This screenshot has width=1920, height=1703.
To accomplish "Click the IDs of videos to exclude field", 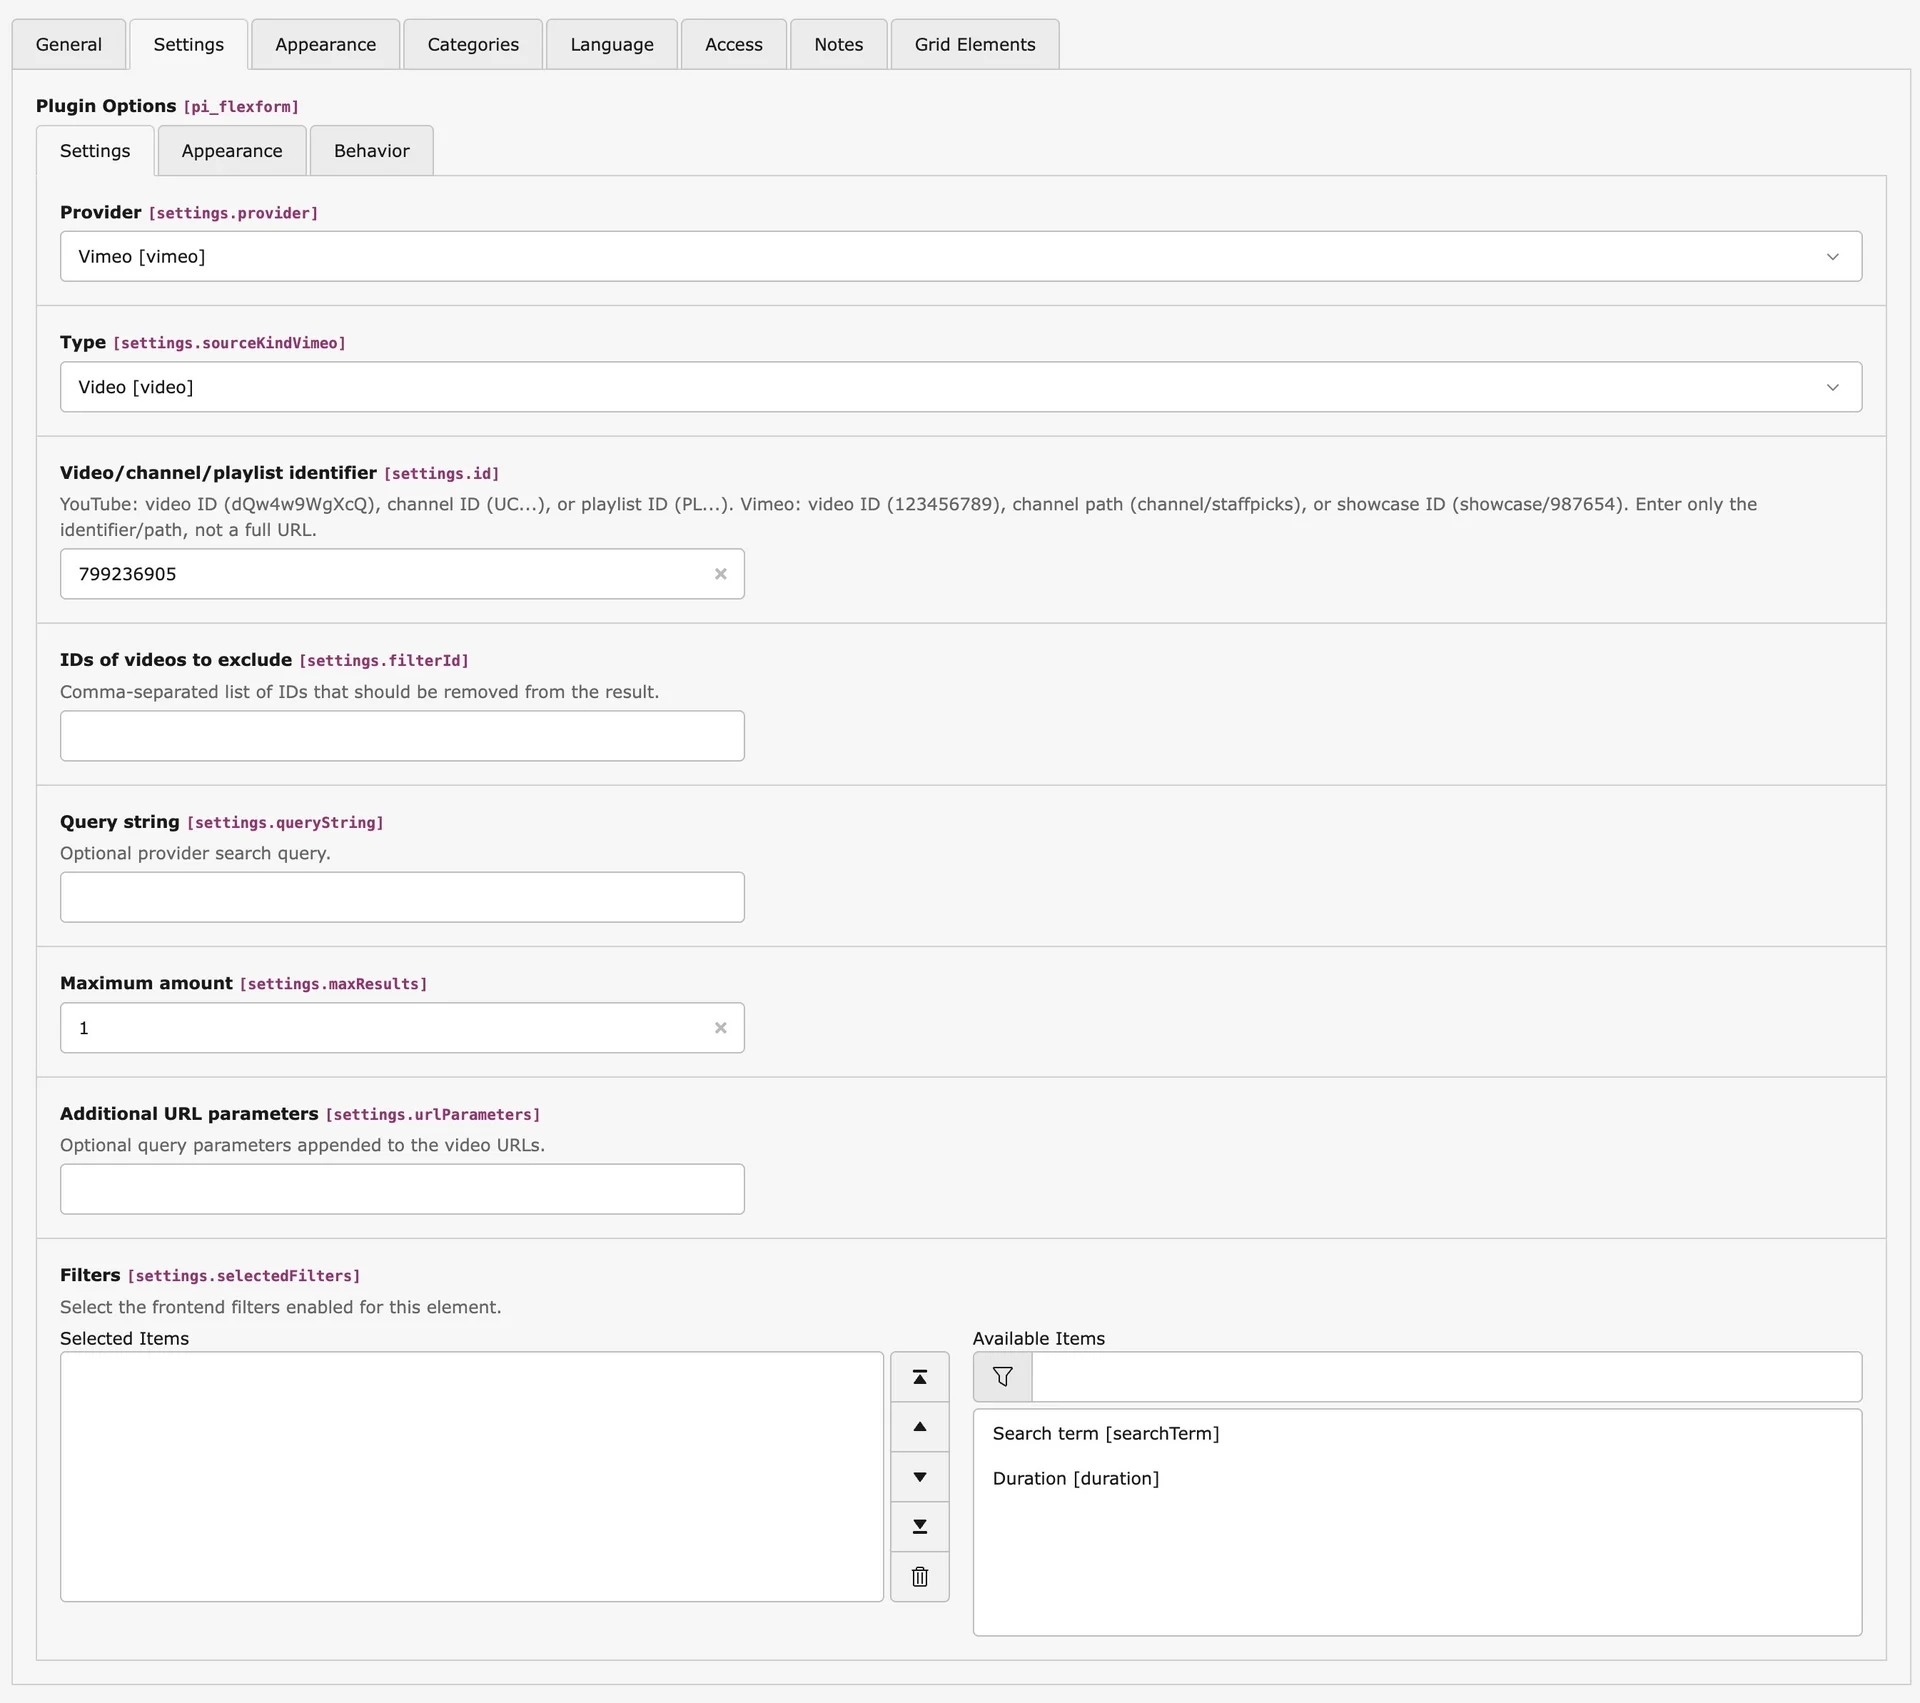I will [x=401, y=735].
